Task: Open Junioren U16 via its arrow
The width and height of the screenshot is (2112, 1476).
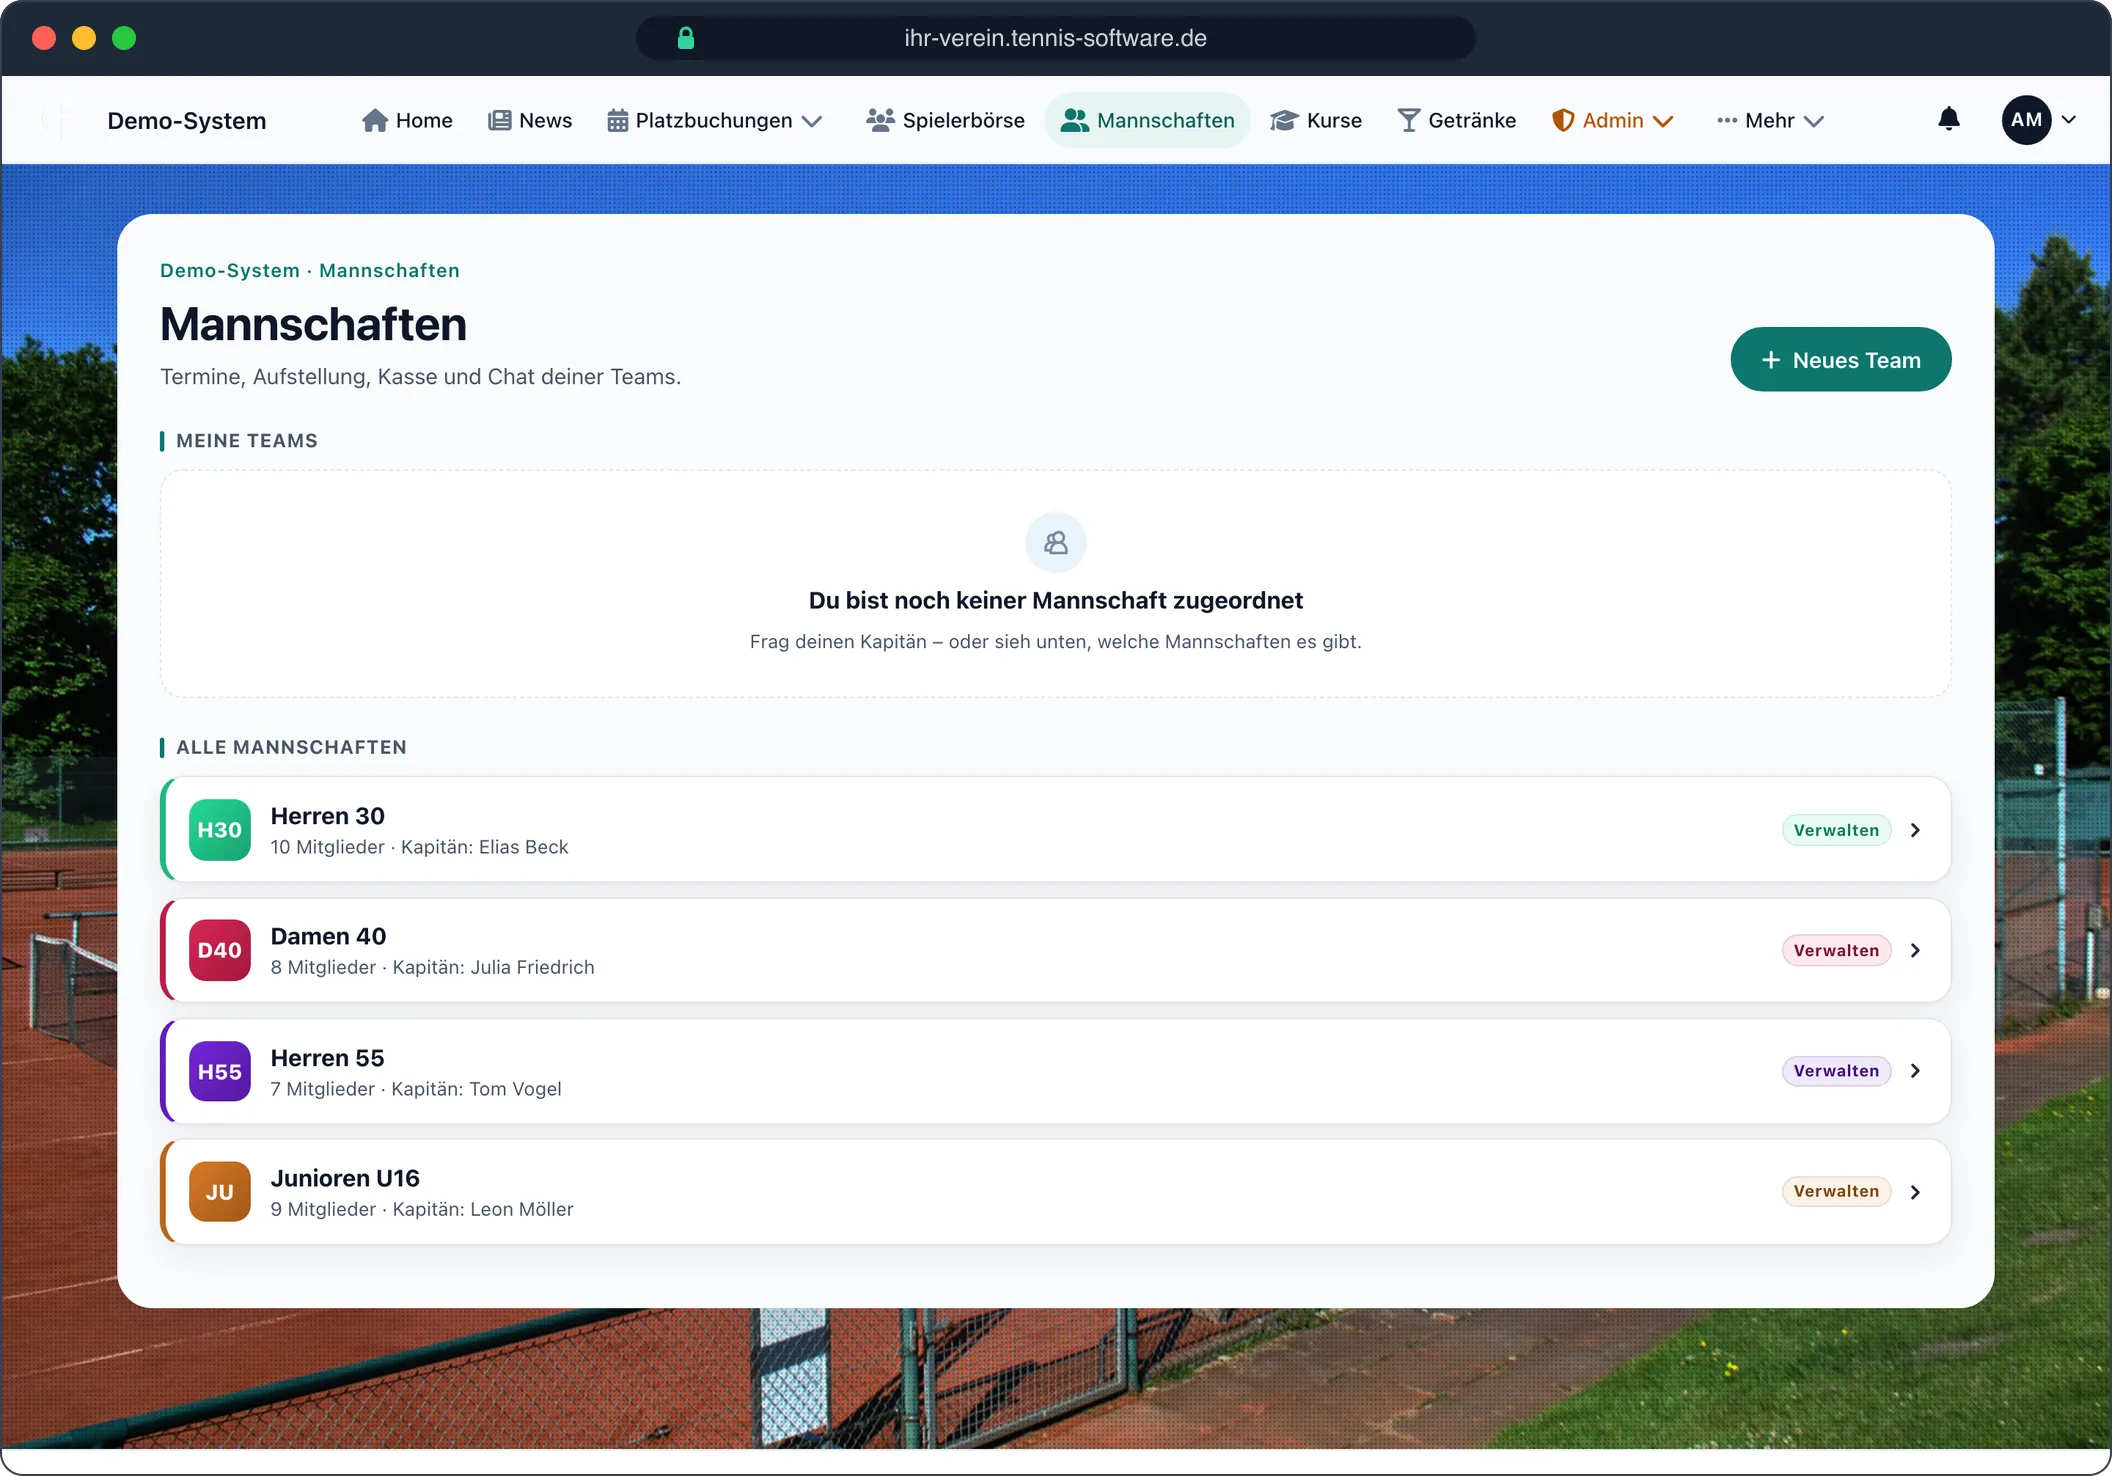Action: 1915,1192
